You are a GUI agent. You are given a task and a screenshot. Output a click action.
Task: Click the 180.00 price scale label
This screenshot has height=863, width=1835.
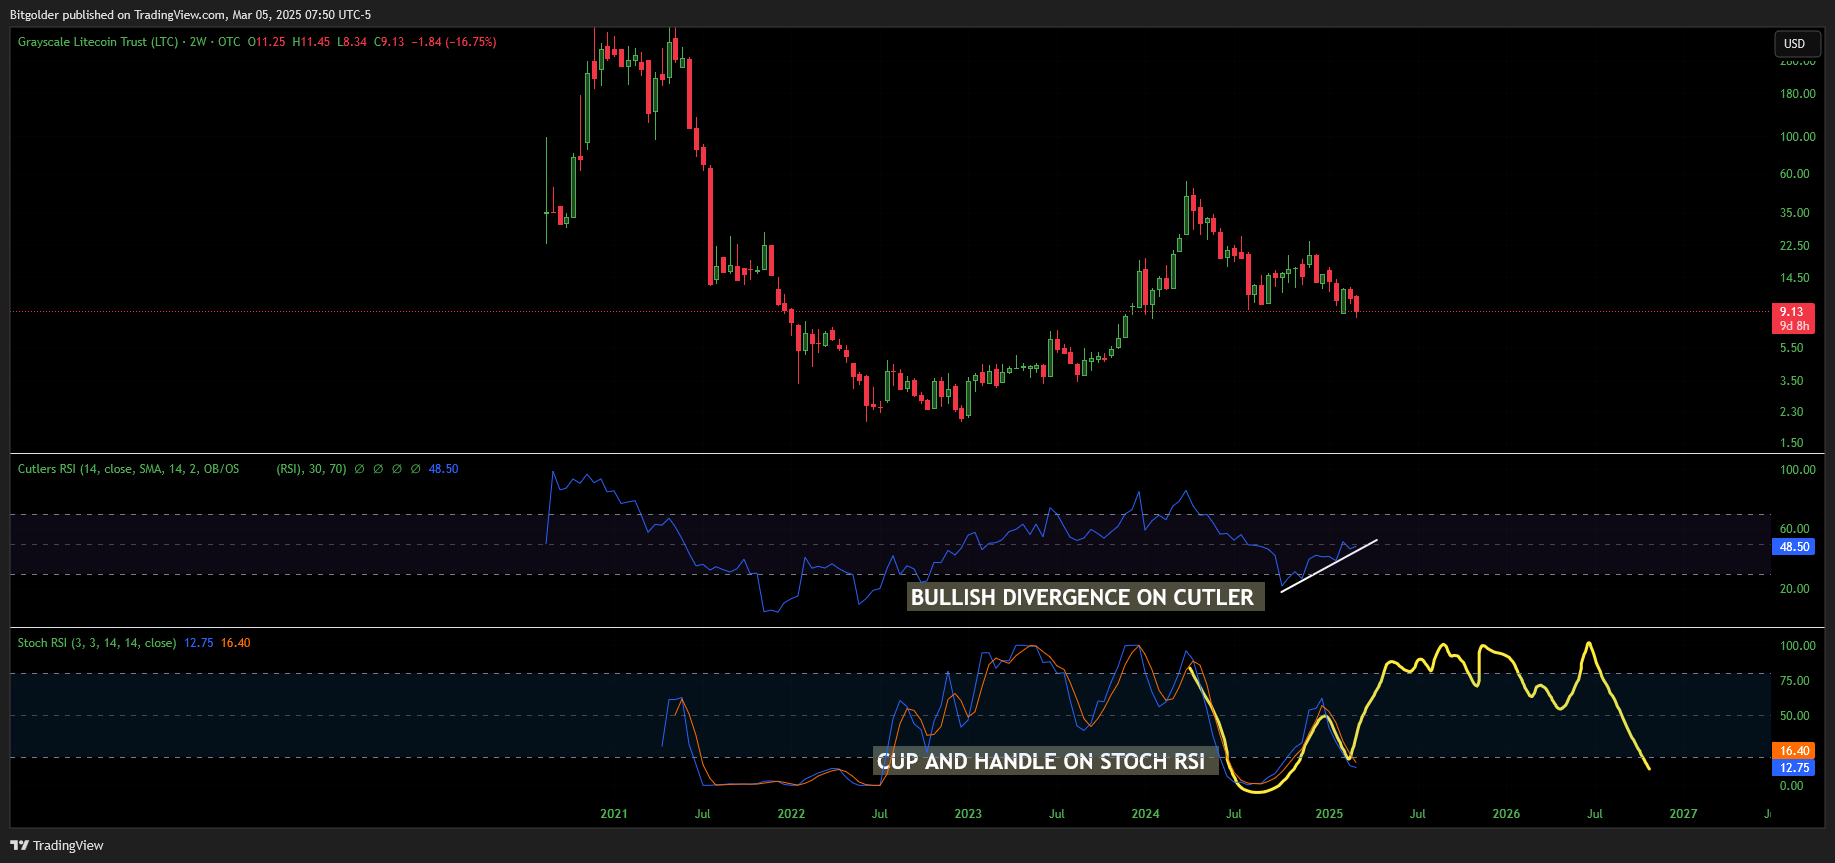click(x=1797, y=94)
